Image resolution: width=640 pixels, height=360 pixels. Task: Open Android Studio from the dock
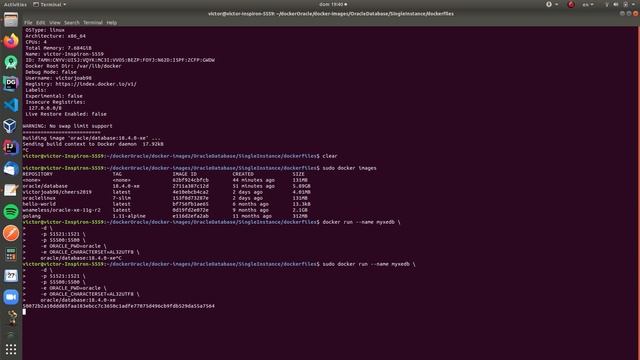tap(11, 62)
